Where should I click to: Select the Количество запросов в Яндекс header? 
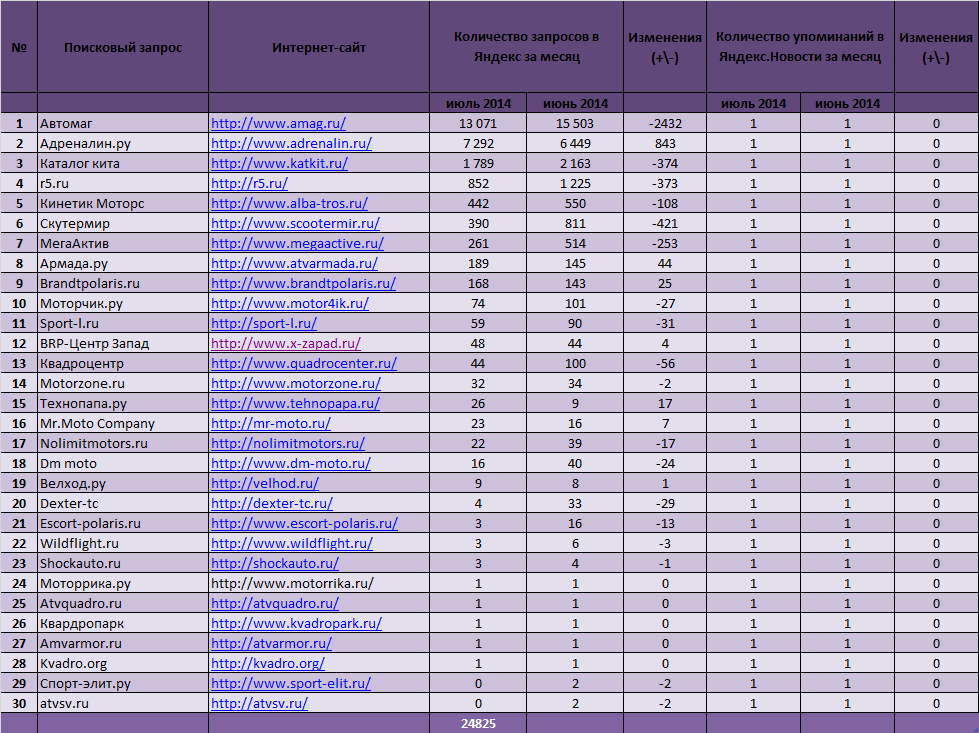point(526,47)
